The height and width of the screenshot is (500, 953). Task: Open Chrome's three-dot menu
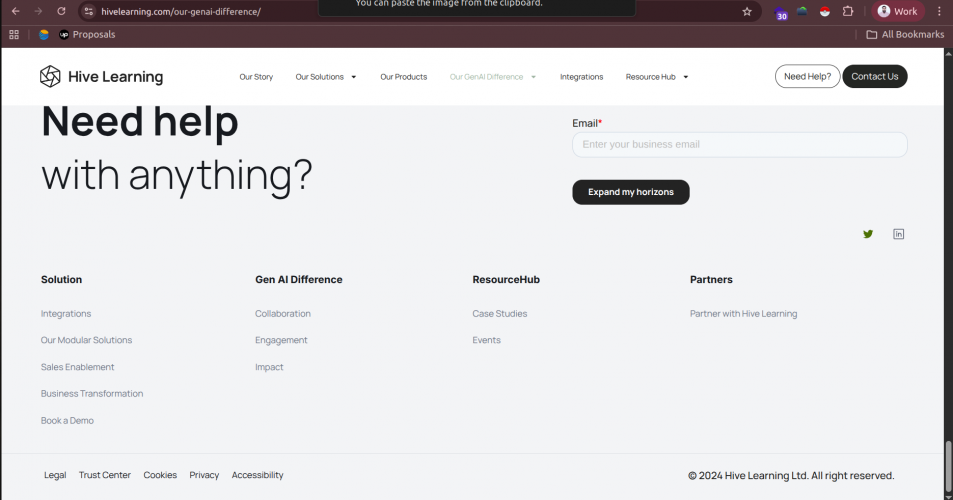coord(939,12)
